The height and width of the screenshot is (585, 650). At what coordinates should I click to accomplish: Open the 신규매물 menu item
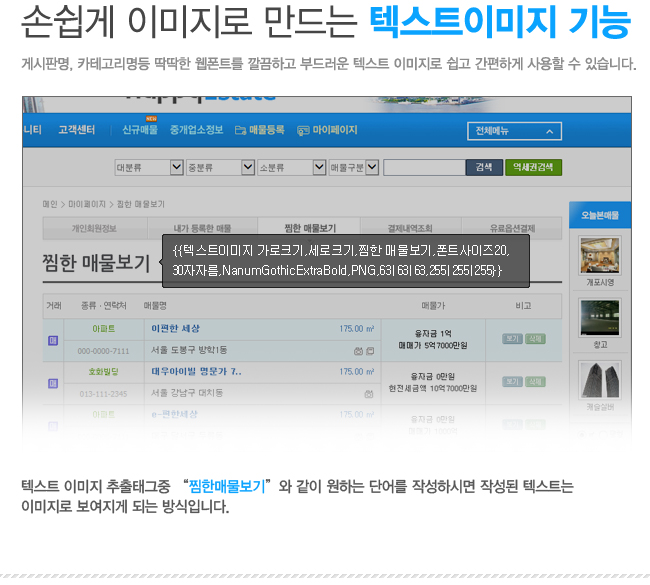click(140, 130)
